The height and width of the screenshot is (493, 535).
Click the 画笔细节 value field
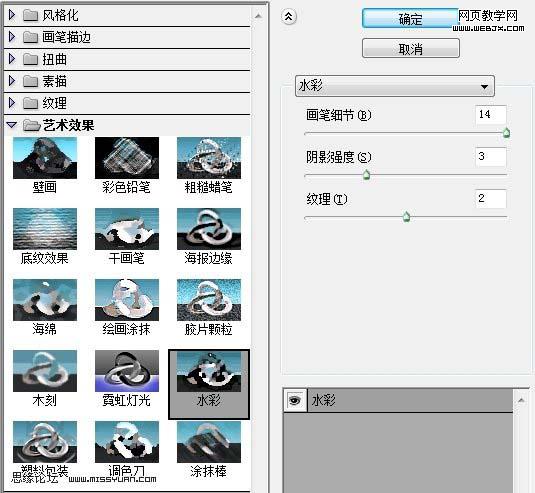tap(491, 114)
